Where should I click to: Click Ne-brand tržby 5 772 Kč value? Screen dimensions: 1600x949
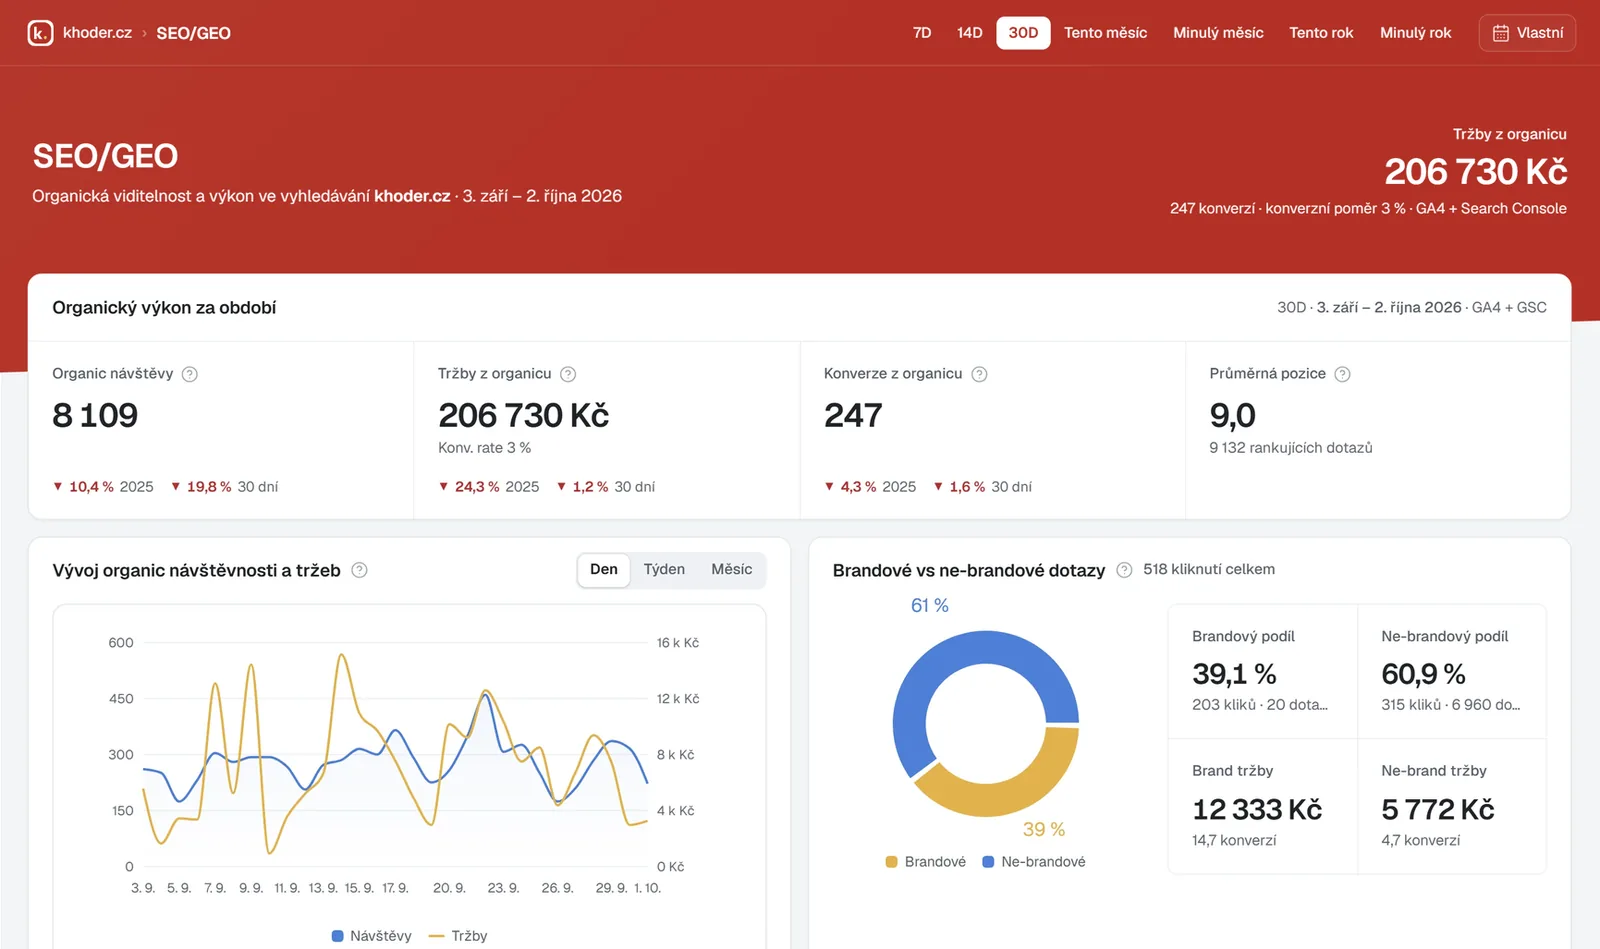[x=1438, y=809]
